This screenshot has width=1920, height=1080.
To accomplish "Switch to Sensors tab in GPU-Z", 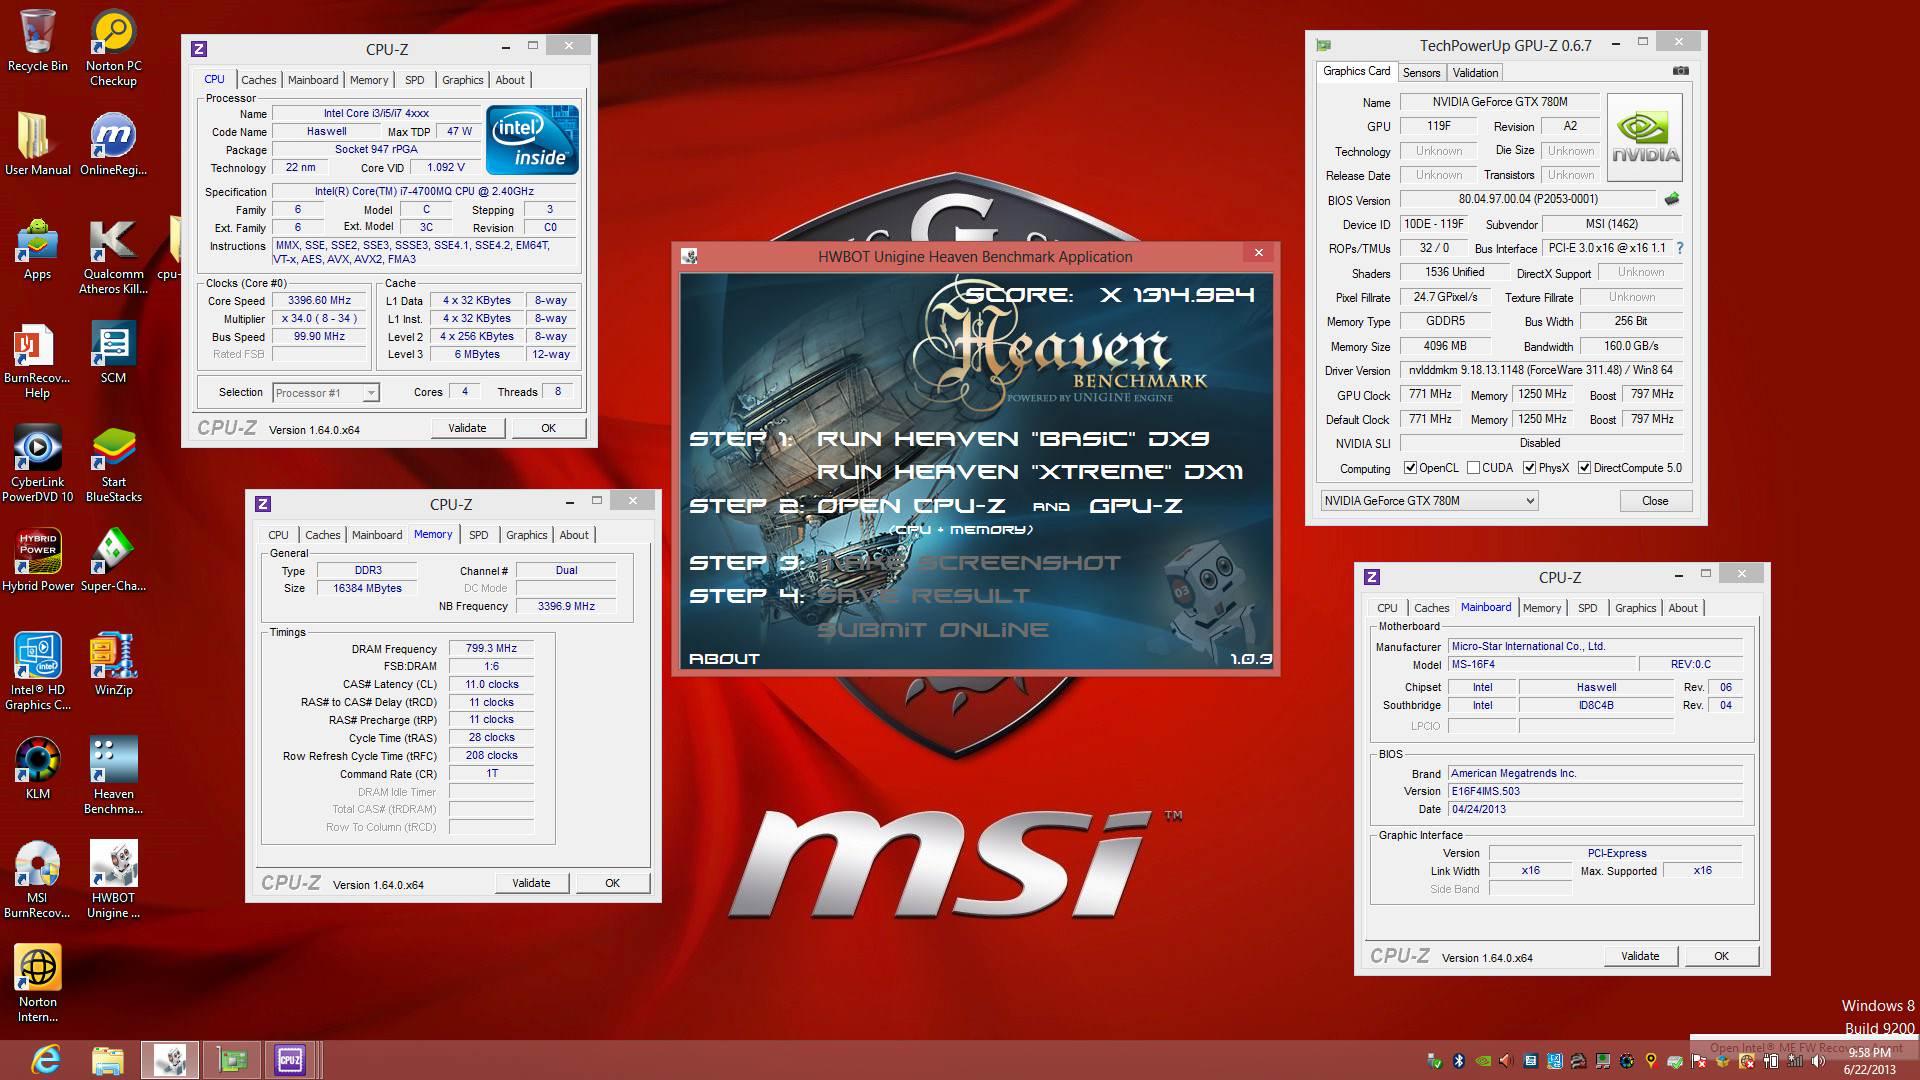I will click(x=1421, y=73).
